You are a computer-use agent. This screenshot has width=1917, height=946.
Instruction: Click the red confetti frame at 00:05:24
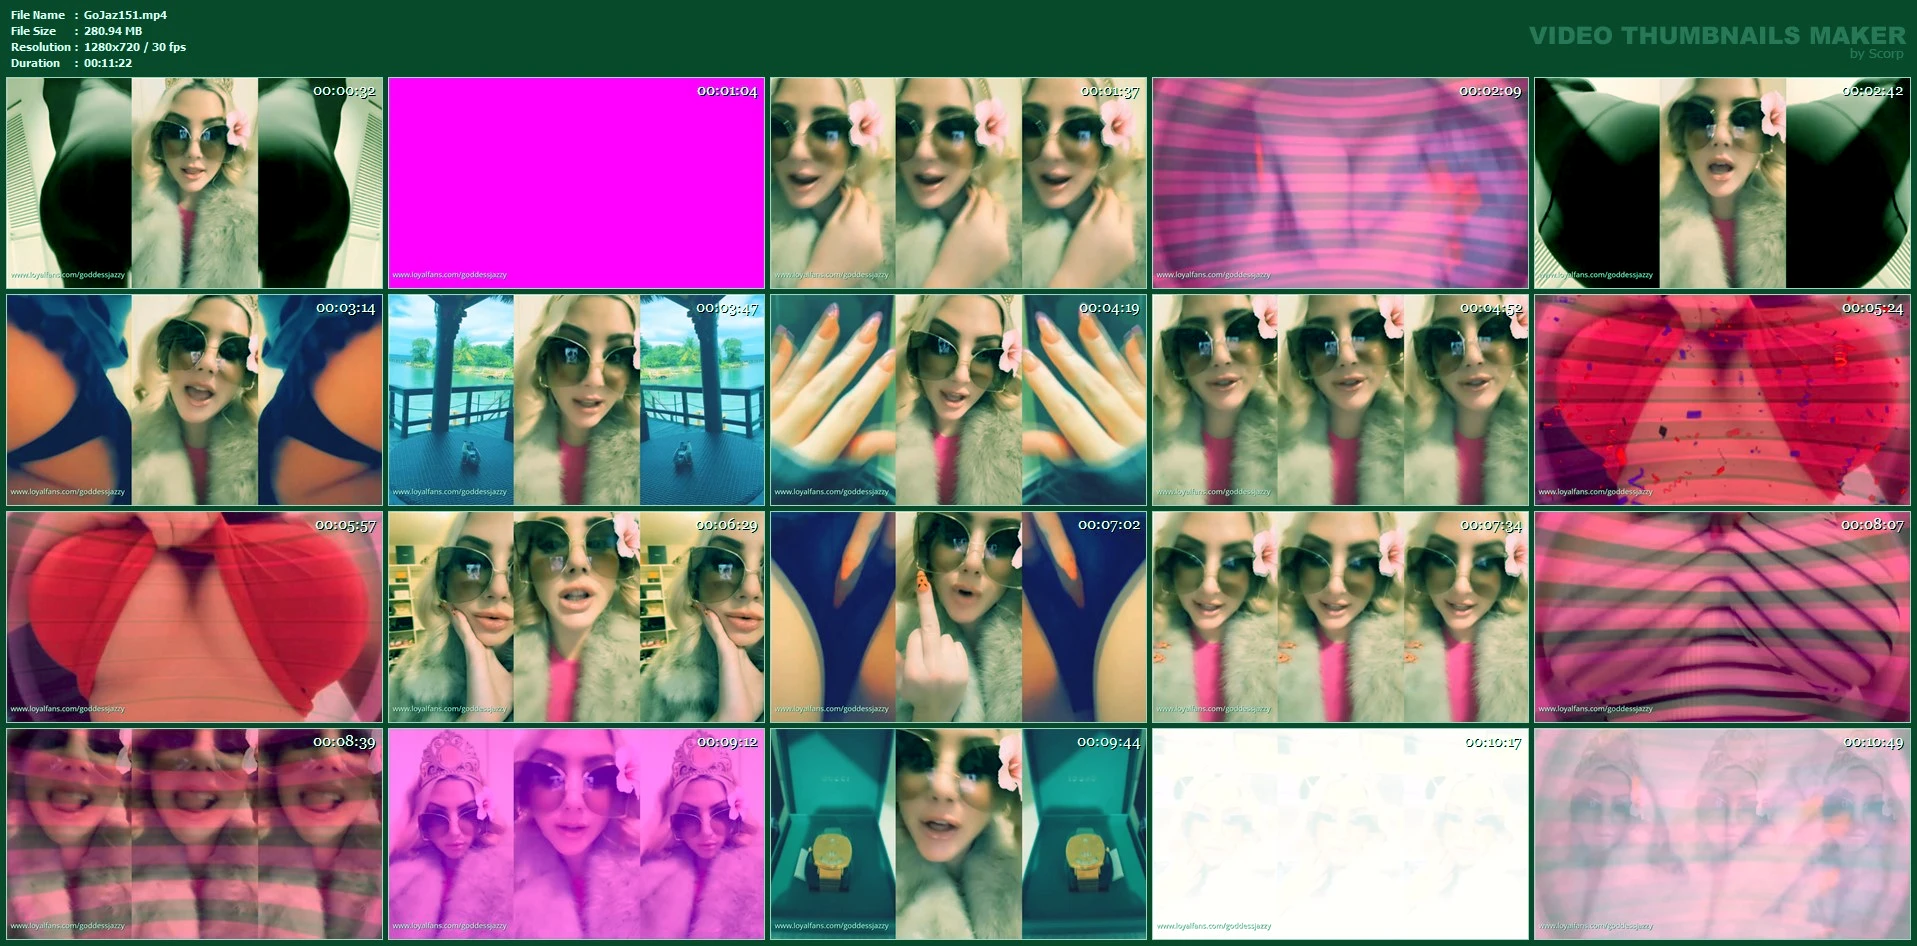point(1722,400)
